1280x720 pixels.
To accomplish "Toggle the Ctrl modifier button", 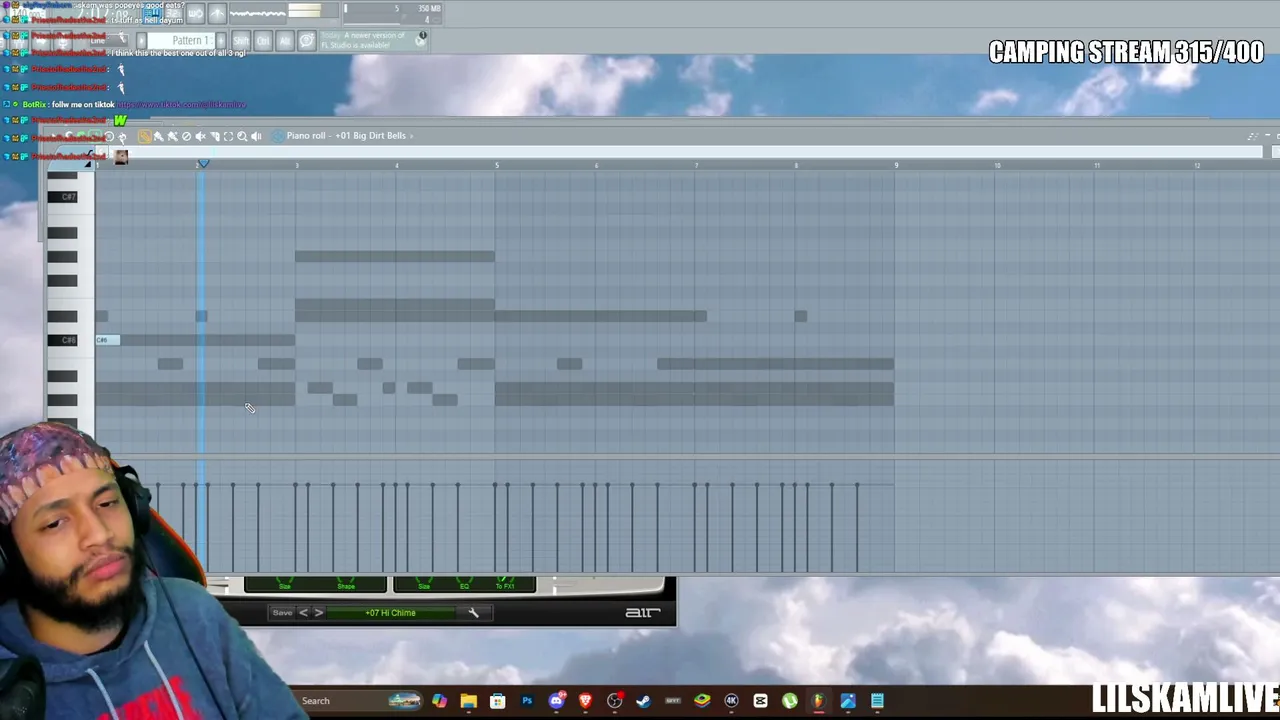I will [263, 41].
